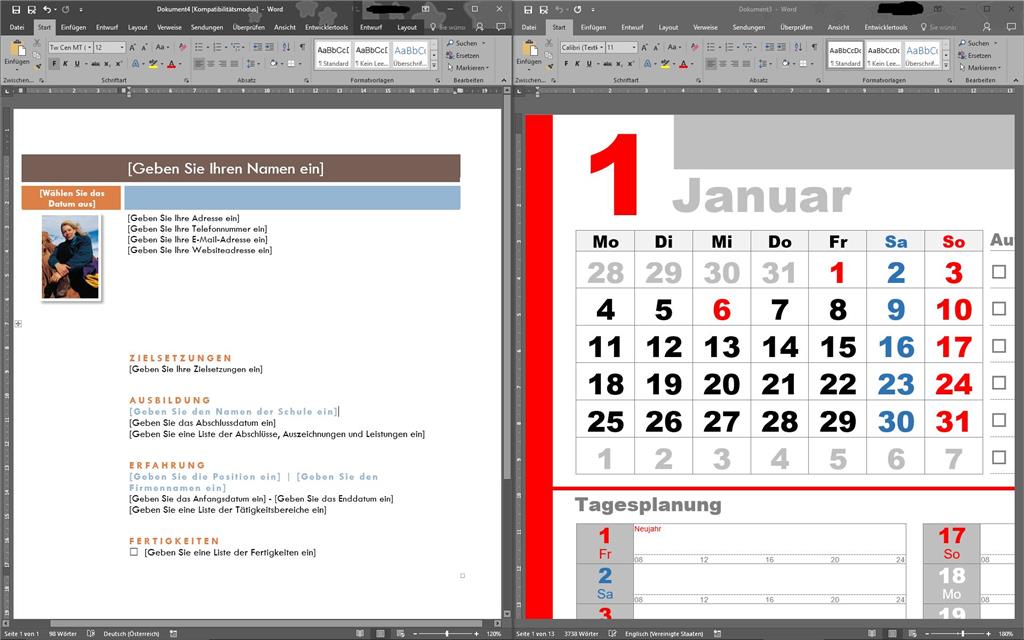Tick calendar checkbox beside week of 10

point(999,308)
